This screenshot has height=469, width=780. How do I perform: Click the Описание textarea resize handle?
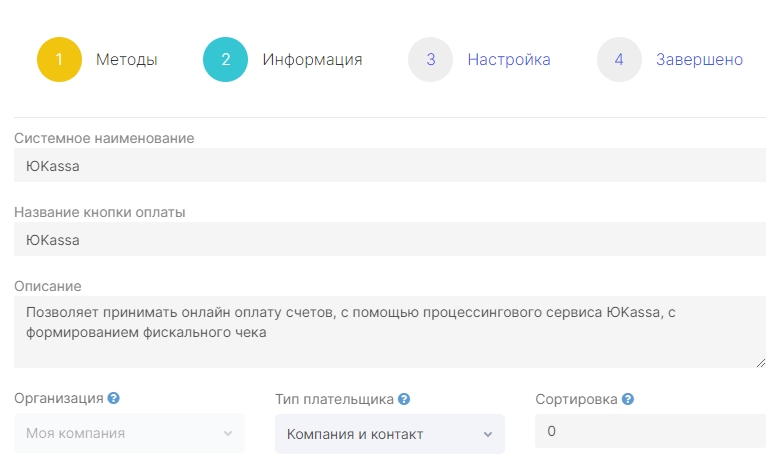pos(761,363)
